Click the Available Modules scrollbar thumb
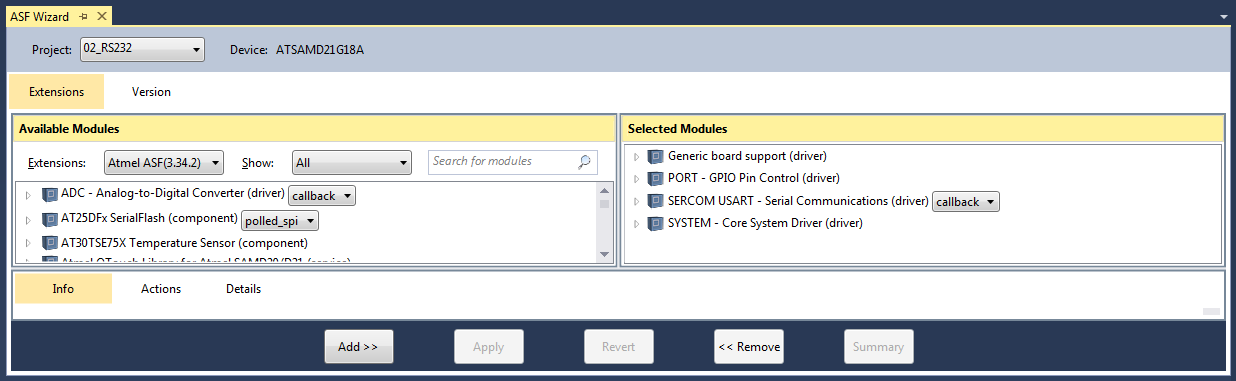This screenshot has height=381, width=1236. 604,203
